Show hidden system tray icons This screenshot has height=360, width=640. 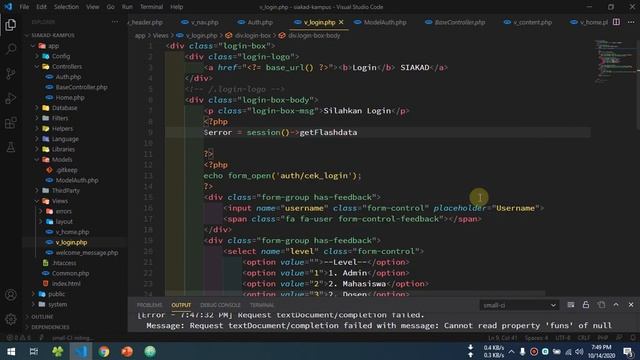[511, 351]
